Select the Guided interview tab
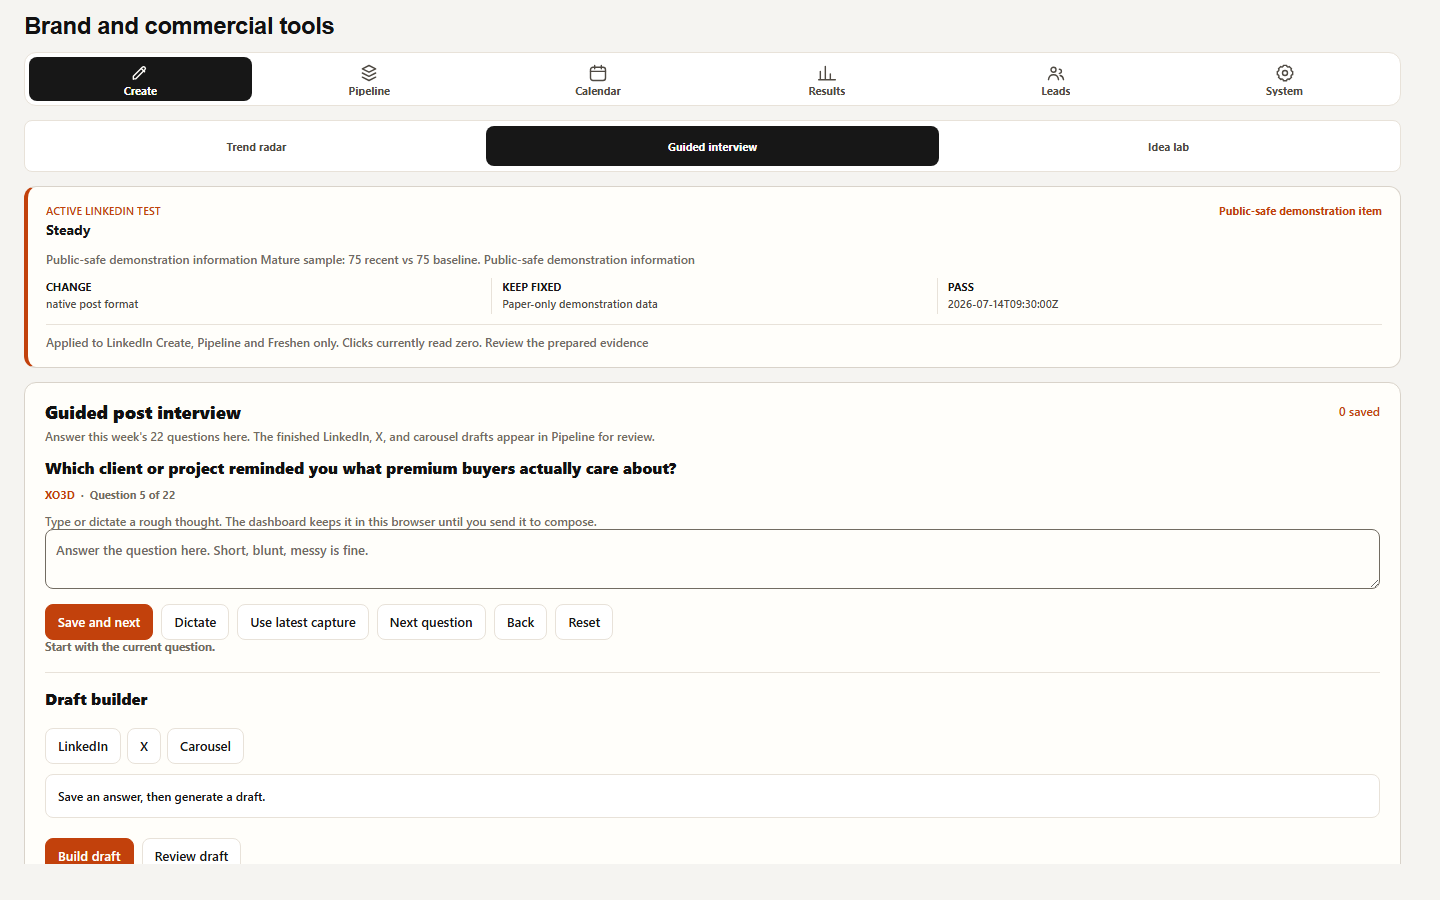Screen dimensions: 1440x900 point(712,147)
